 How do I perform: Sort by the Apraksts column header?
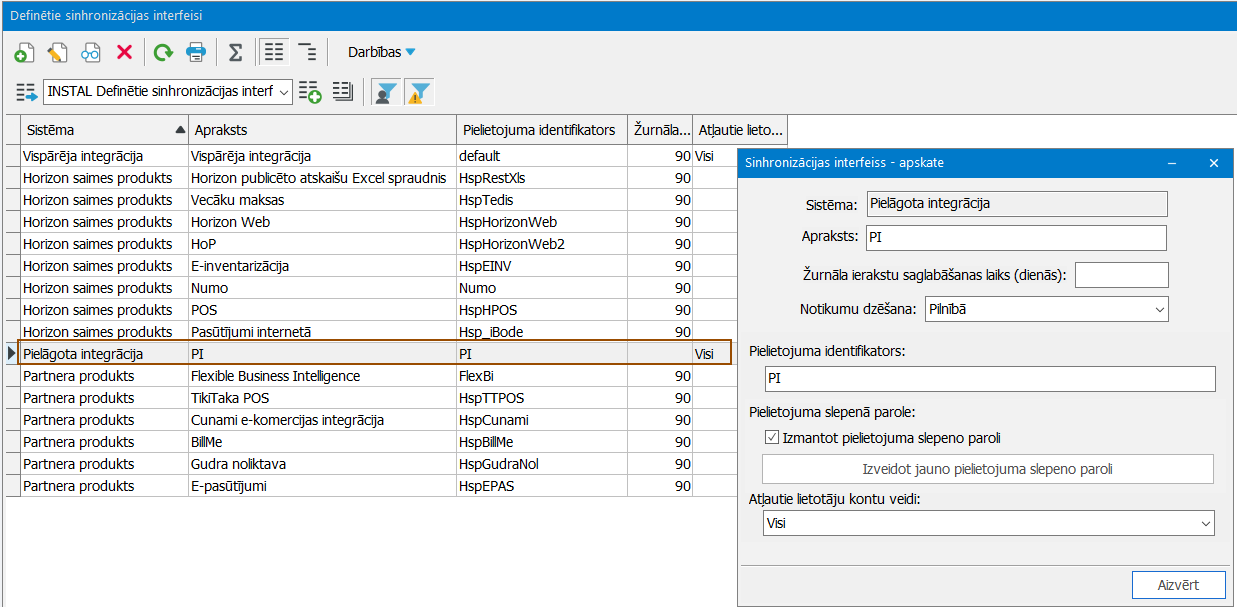tap(321, 130)
